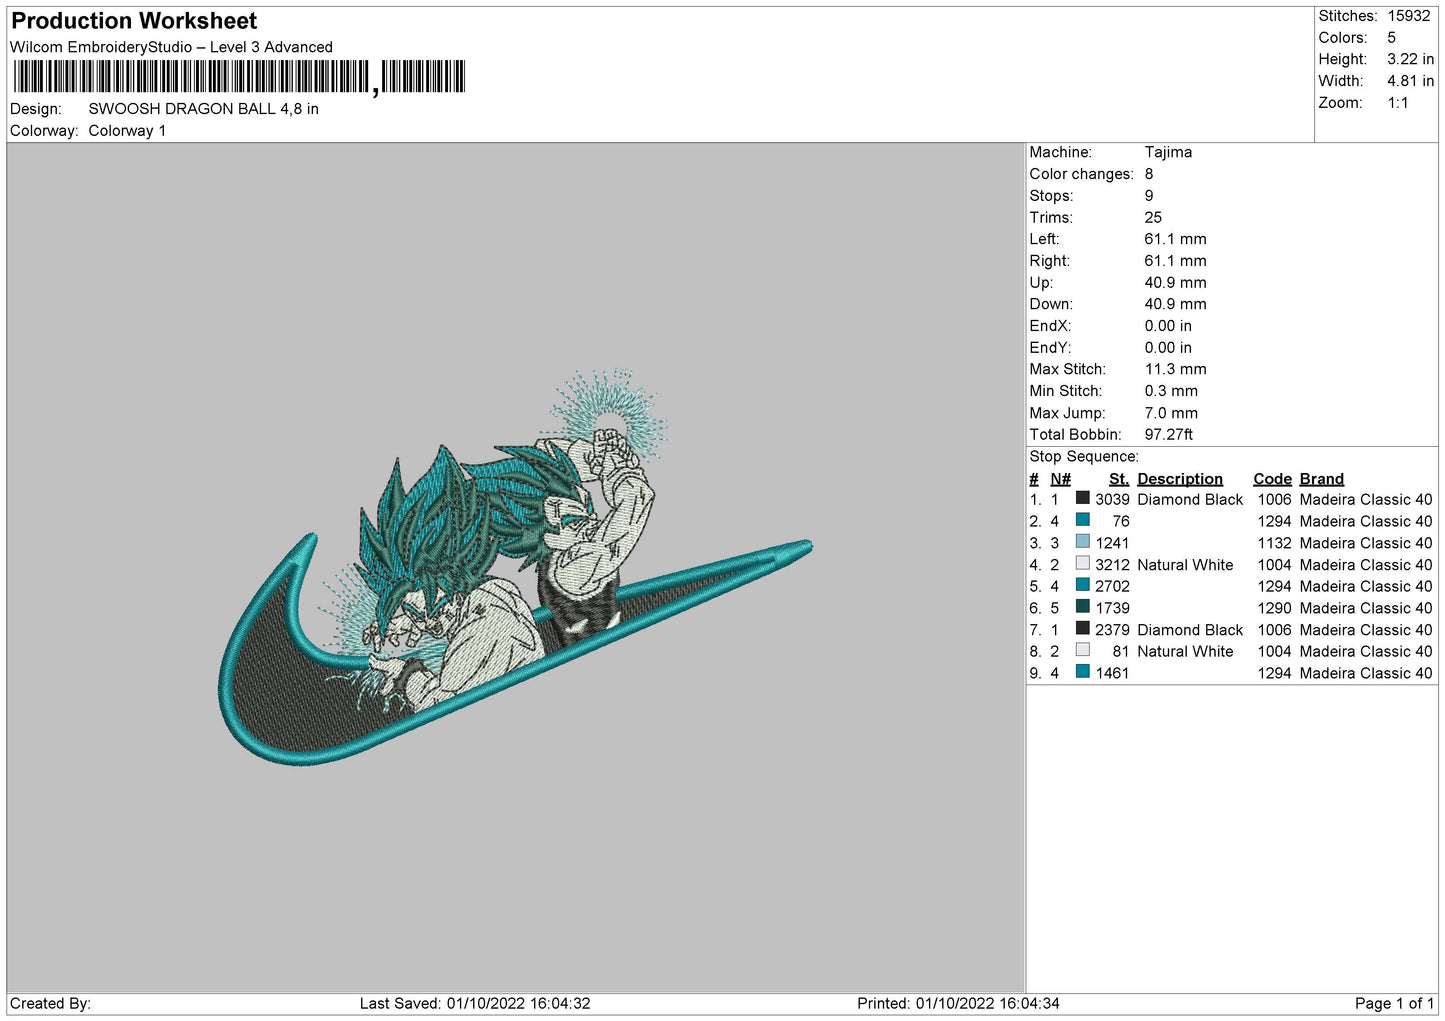Click the barcode under the worksheet title
This screenshot has height=1021, width=1445.
(240, 77)
